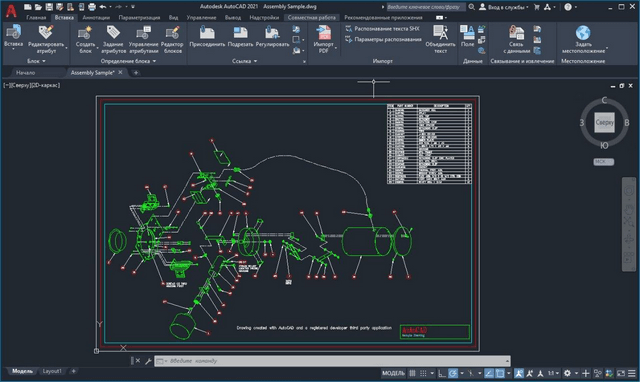Click the Вставка block insert icon

coord(13,32)
